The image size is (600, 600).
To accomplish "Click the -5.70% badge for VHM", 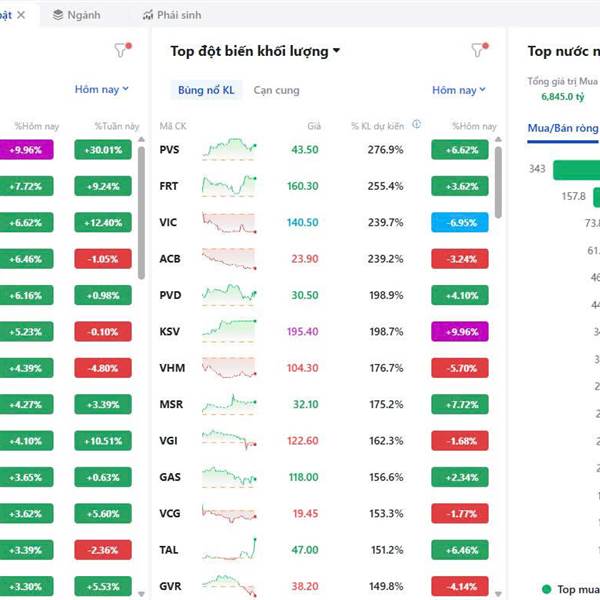I will [x=460, y=368].
